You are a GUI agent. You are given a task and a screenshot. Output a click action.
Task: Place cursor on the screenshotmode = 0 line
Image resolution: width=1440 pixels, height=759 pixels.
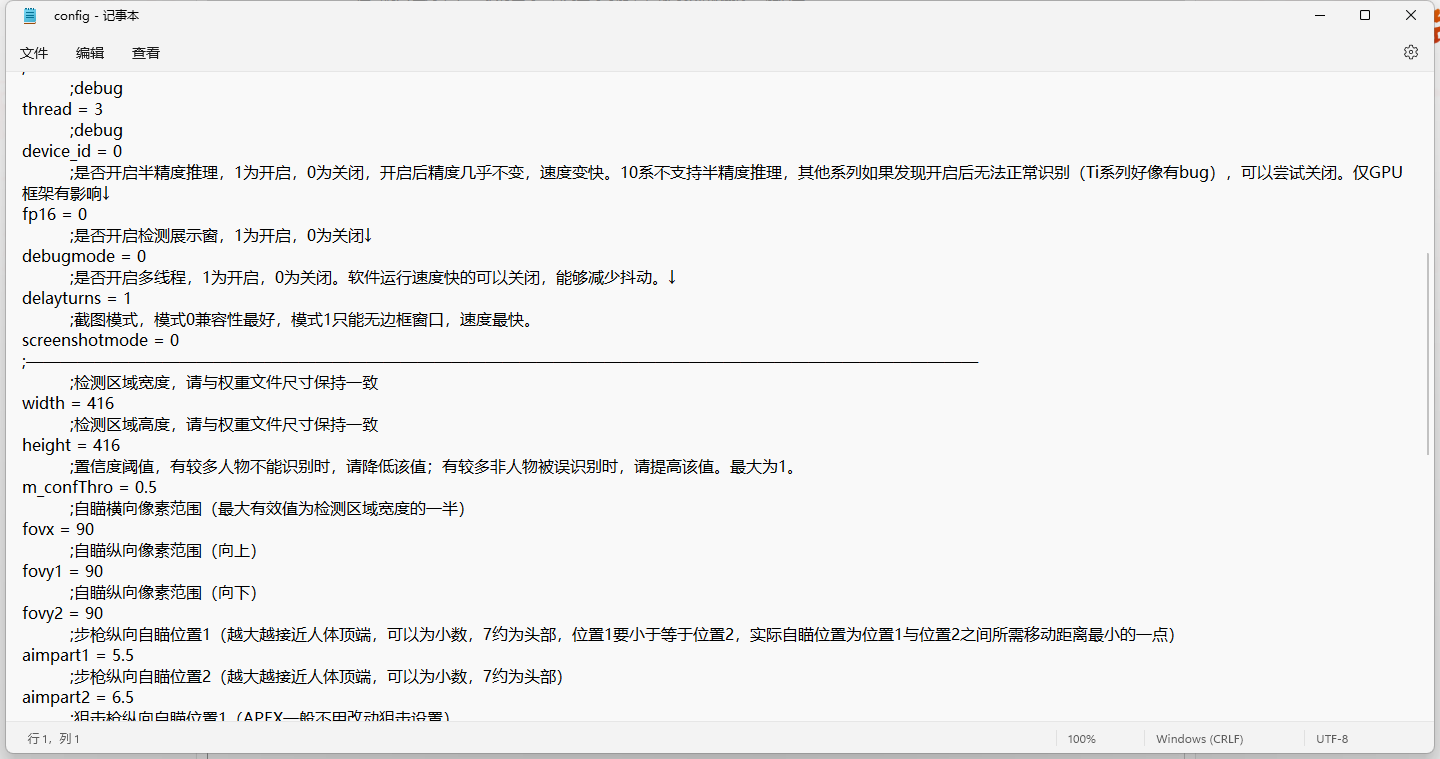pos(100,340)
